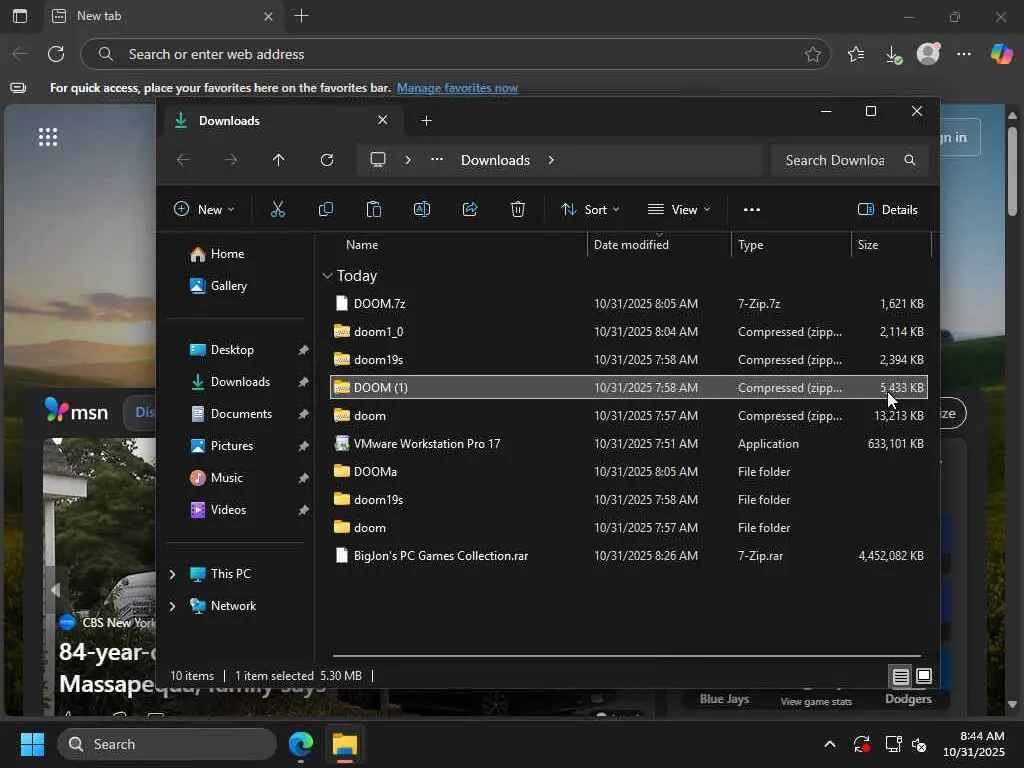Open Edge downloads icon

[893, 54]
